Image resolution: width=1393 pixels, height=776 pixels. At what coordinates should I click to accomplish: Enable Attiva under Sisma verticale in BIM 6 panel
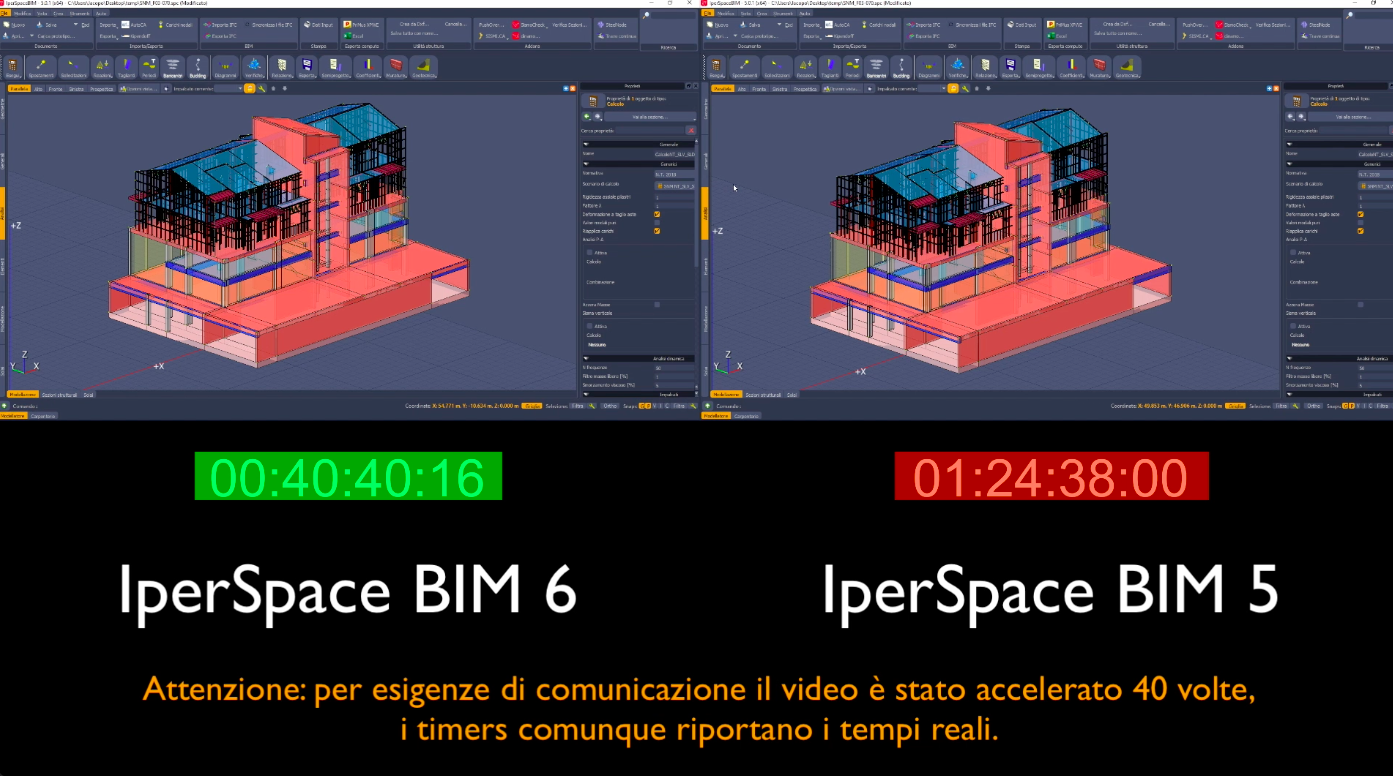591,326
